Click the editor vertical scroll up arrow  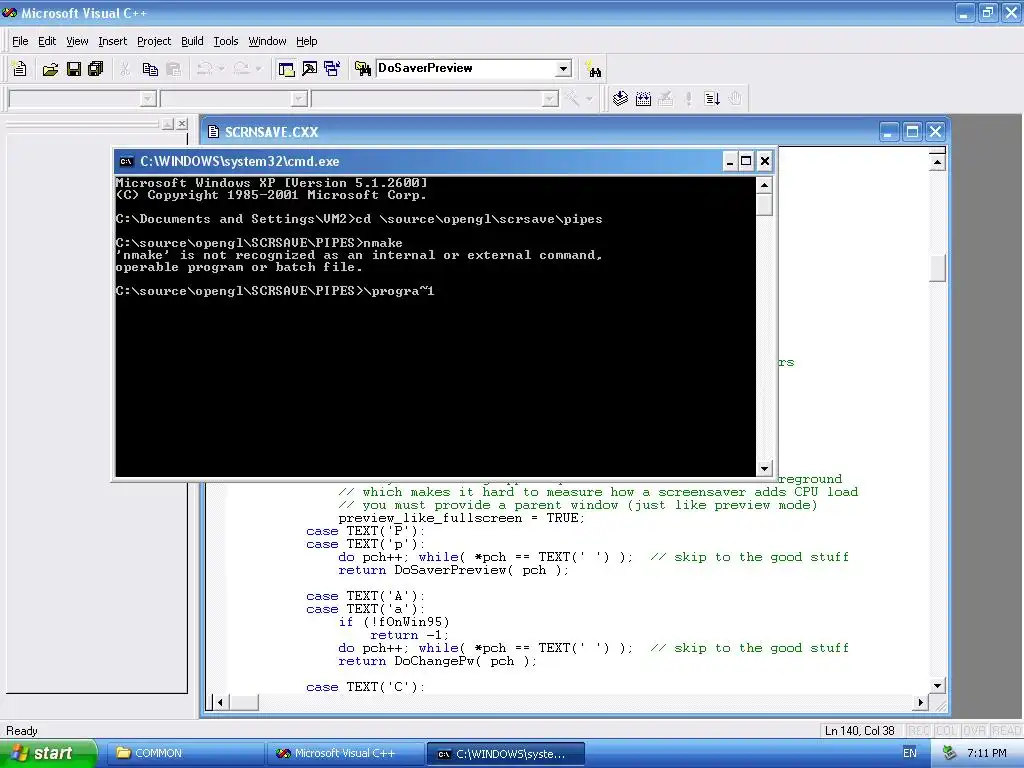[937, 161]
